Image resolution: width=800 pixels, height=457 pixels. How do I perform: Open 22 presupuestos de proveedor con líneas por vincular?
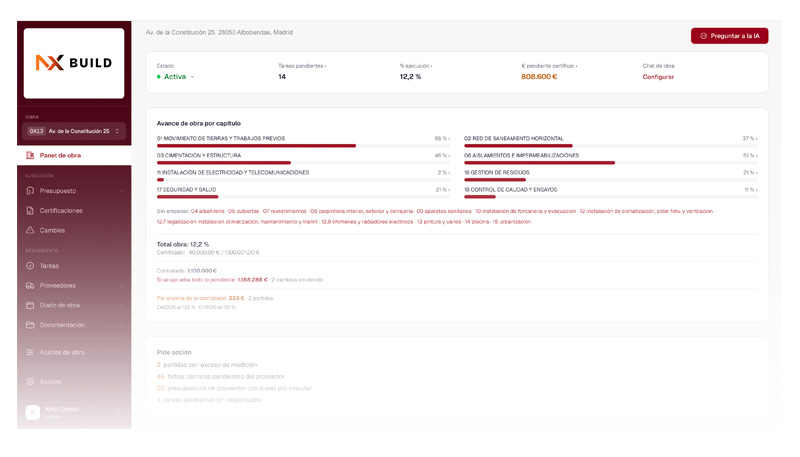pos(234,388)
